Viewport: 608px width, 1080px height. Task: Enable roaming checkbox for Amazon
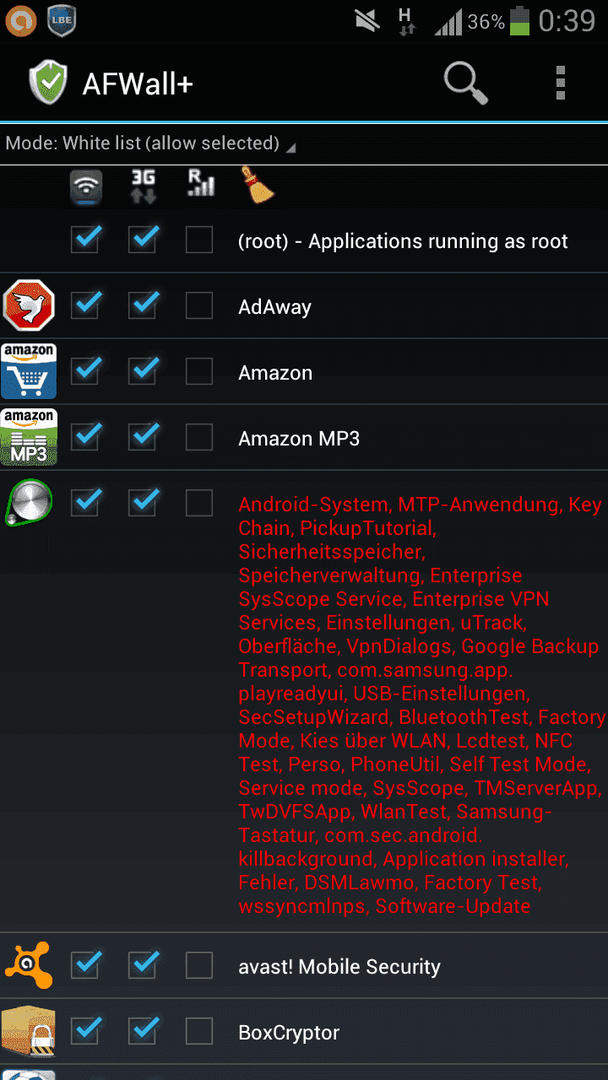199,372
